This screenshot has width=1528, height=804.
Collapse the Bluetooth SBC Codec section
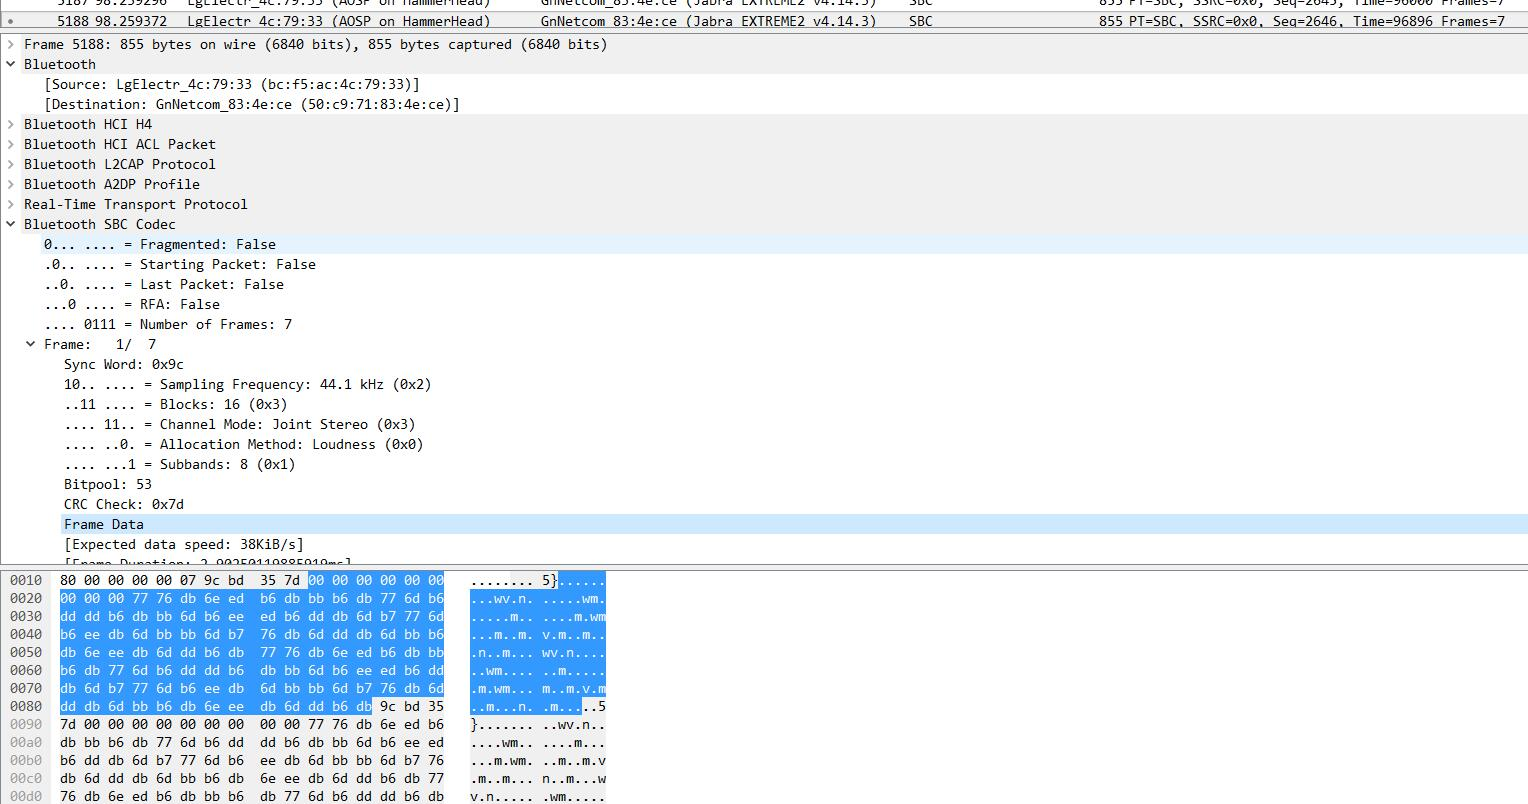tap(11, 224)
